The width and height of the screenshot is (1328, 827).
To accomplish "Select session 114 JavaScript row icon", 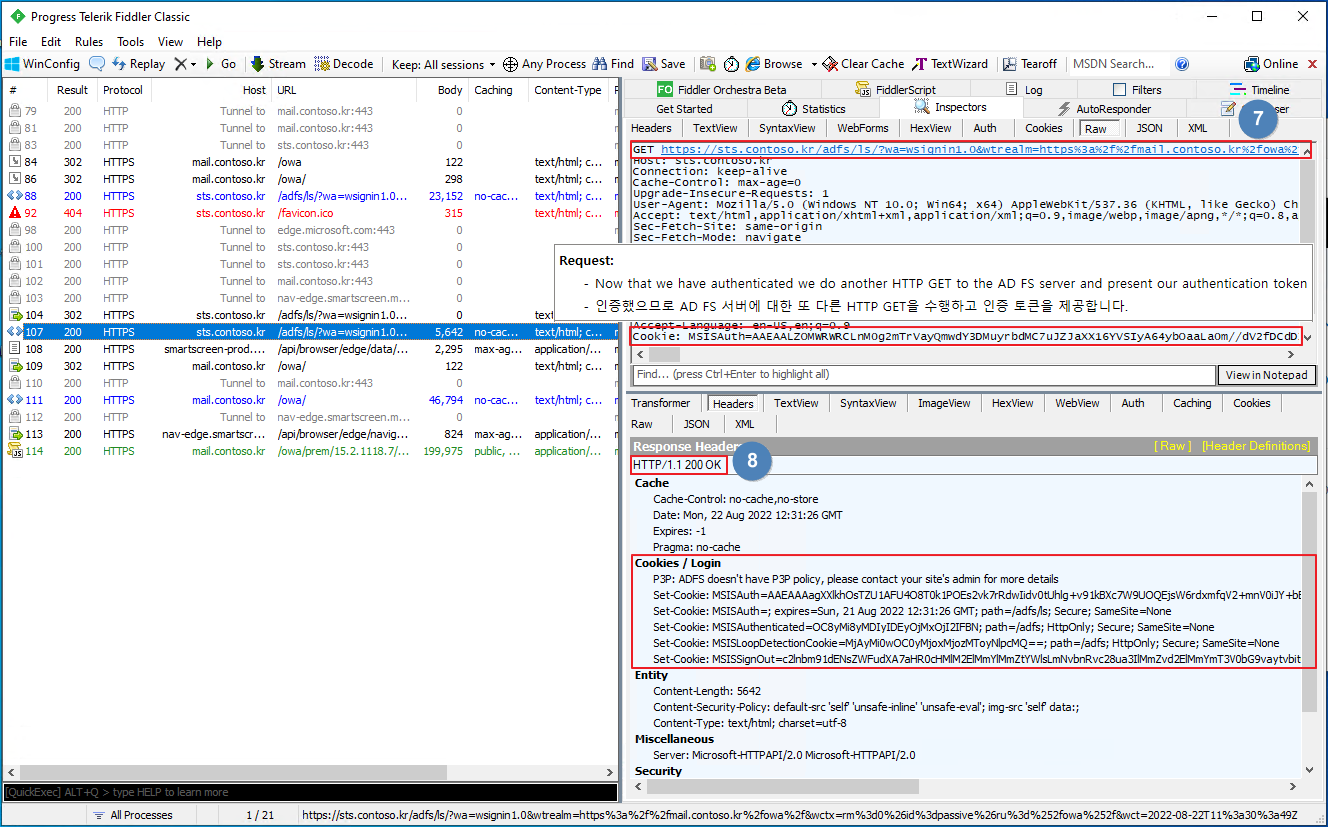I will [x=15, y=451].
